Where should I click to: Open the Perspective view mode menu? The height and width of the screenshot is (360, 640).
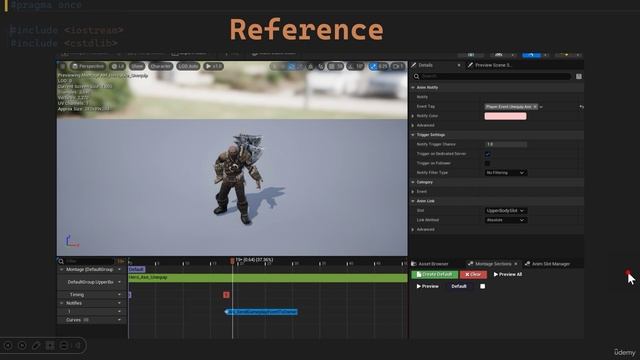click(88, 66)
